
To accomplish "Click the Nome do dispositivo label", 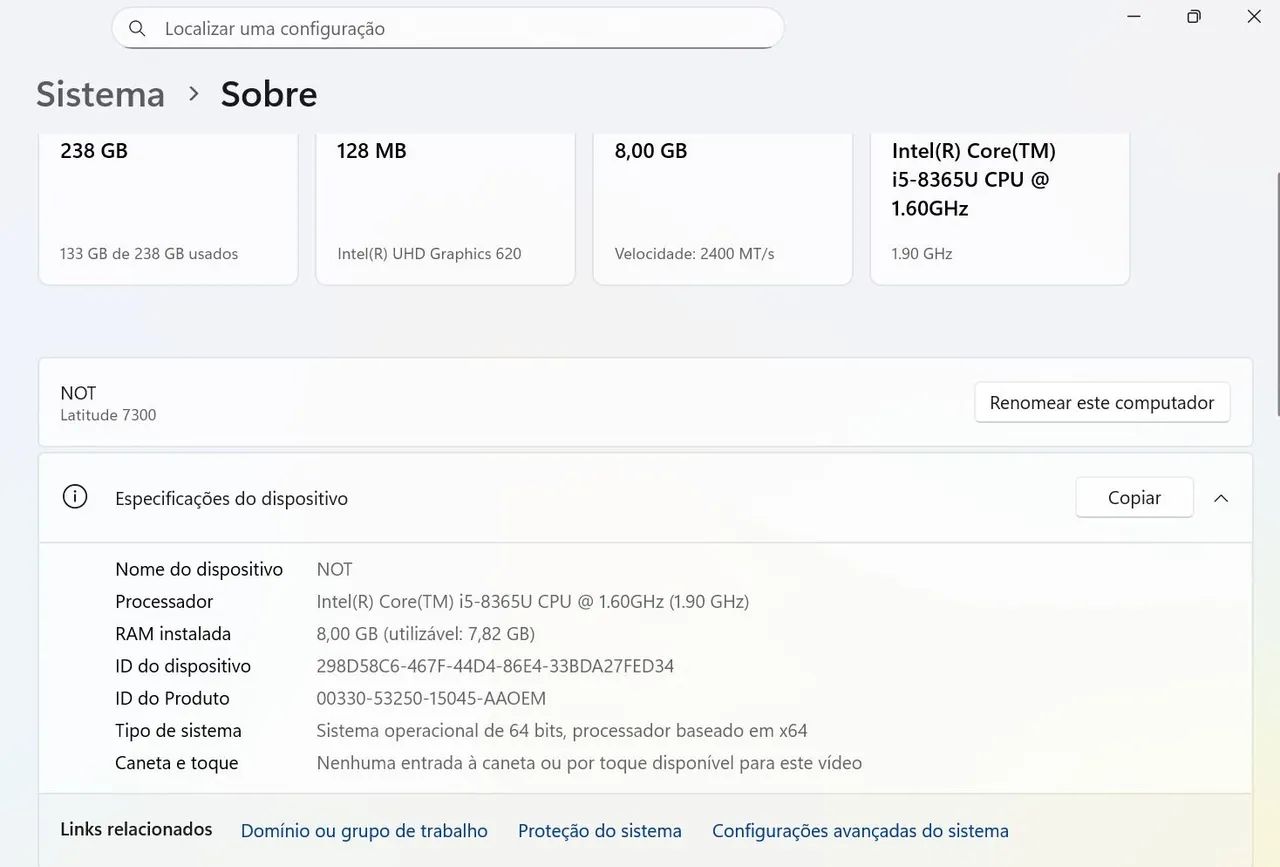I will click(x=199, y=569).
